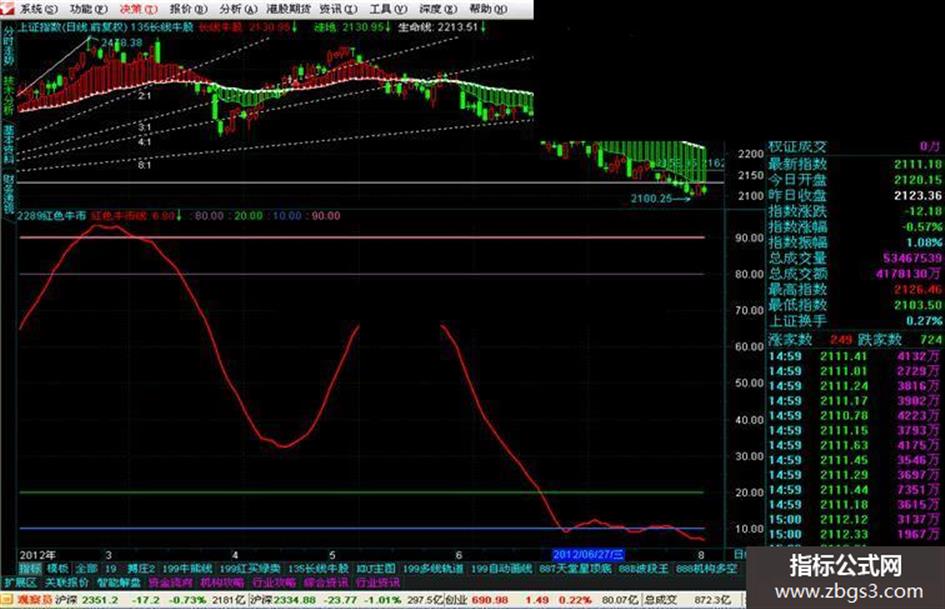Click the 最新指数 value 2111.18
945x609 pixels.
coord(917,164)
